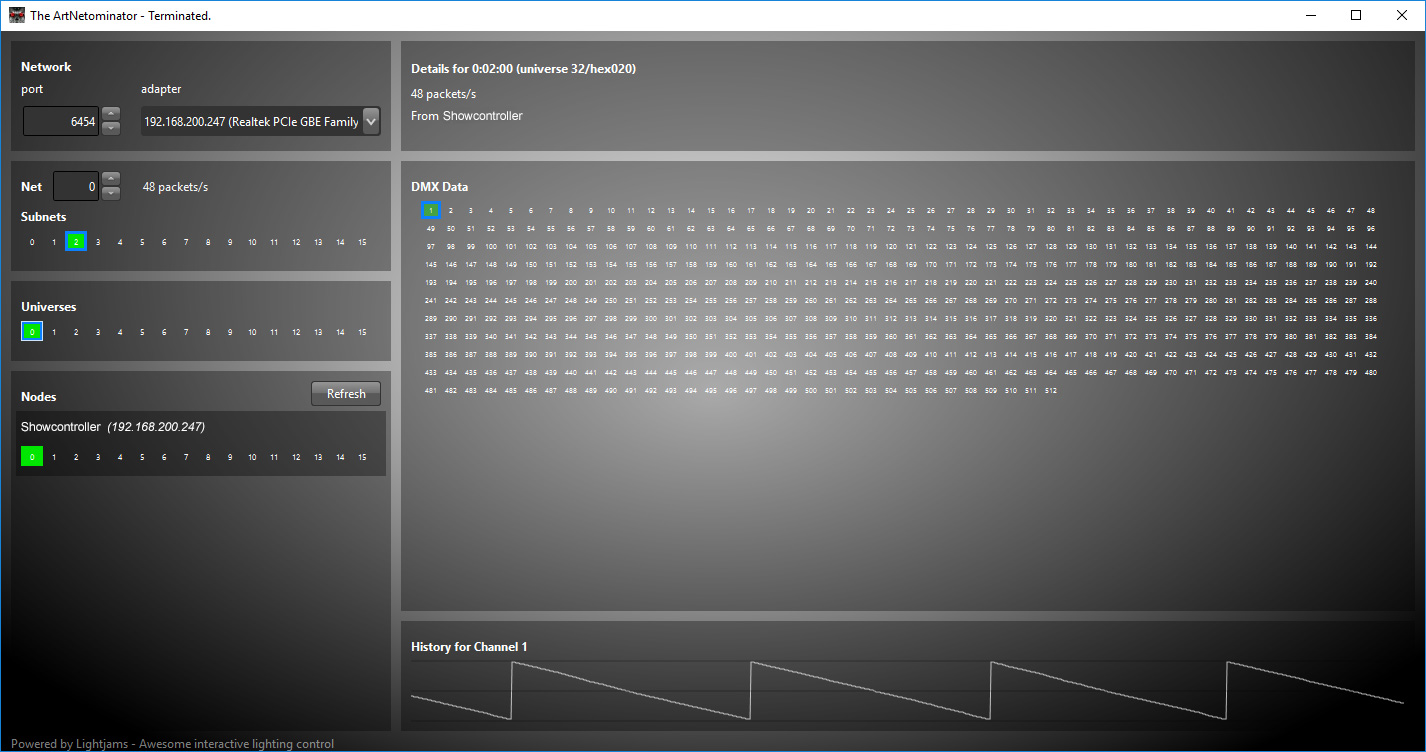Click the ArtNetominator app icon in title bar
The height and width of the screenshot is (752, 1426).
[x=16, y=15]
